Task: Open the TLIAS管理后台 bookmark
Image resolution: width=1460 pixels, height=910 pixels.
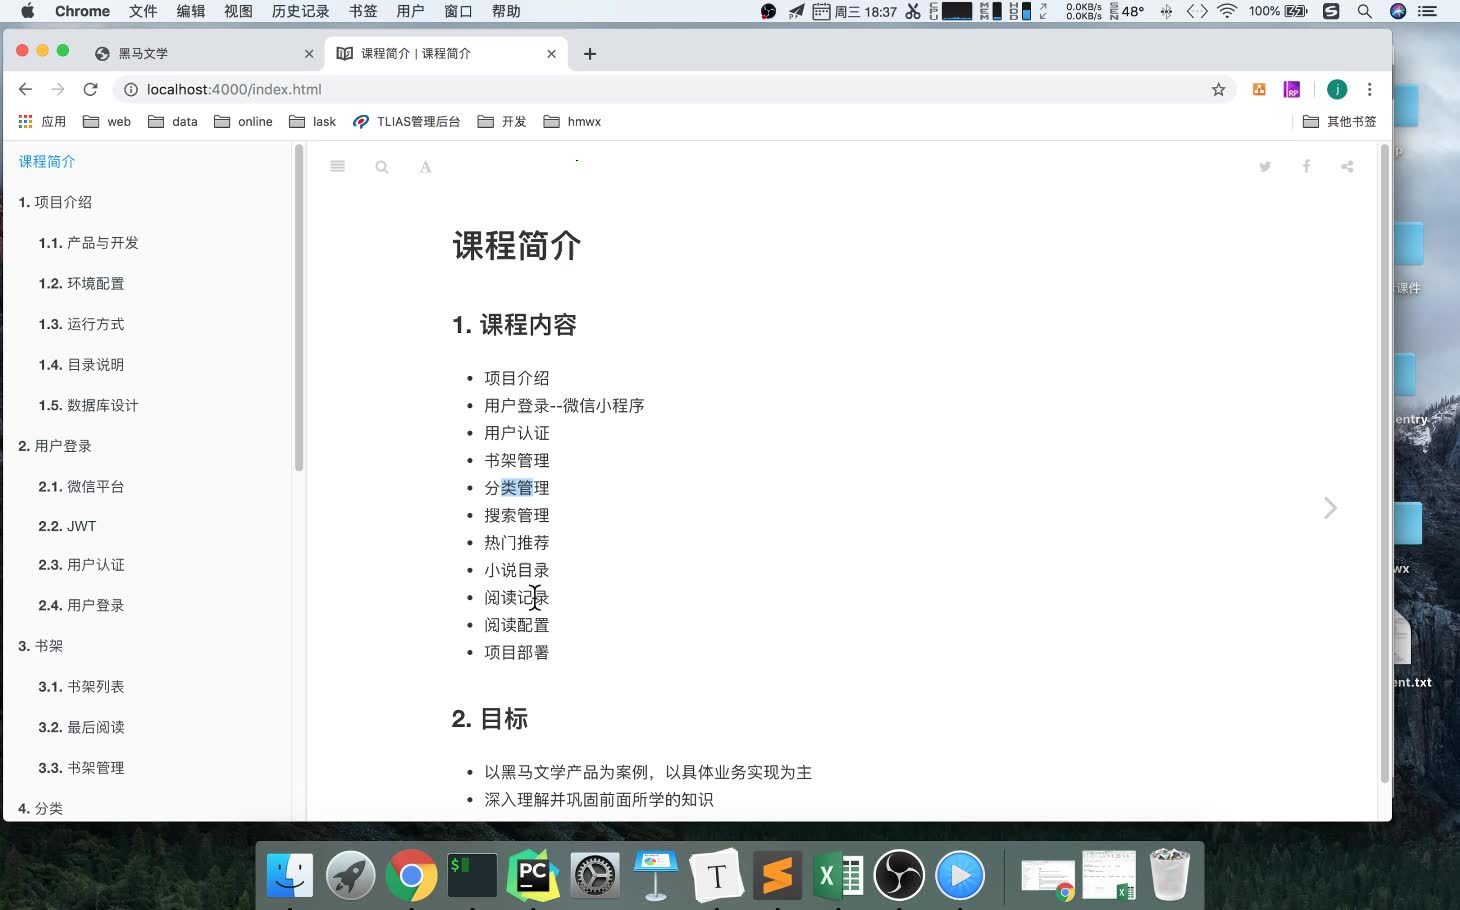Action: [407, 122]
